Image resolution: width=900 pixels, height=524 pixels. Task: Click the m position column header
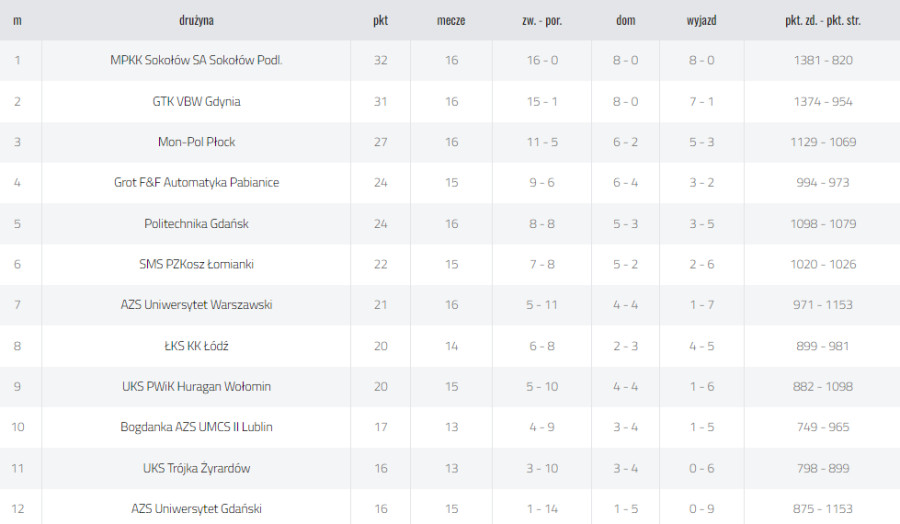click(x=17, y=21)
